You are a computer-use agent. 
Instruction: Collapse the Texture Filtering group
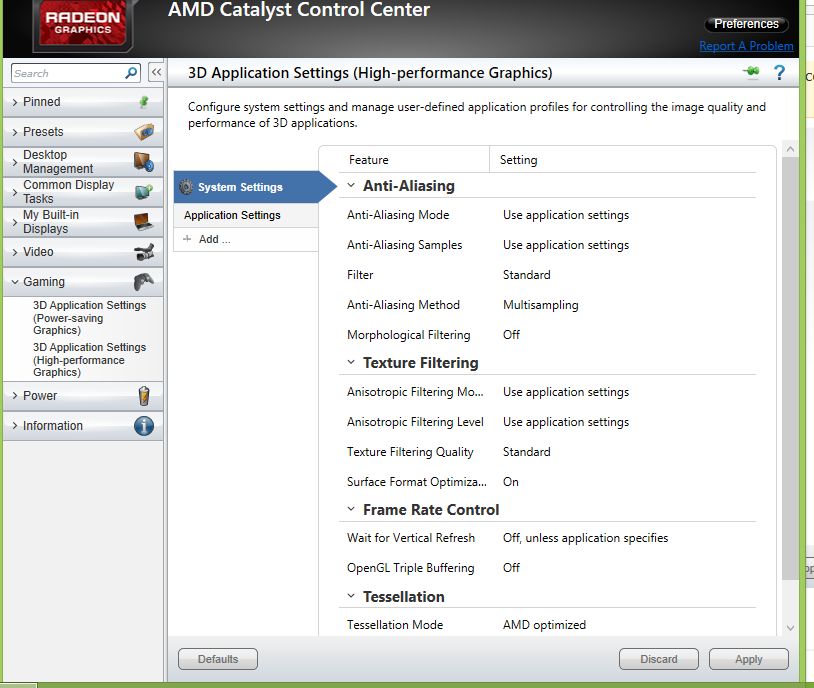[351, 362]
